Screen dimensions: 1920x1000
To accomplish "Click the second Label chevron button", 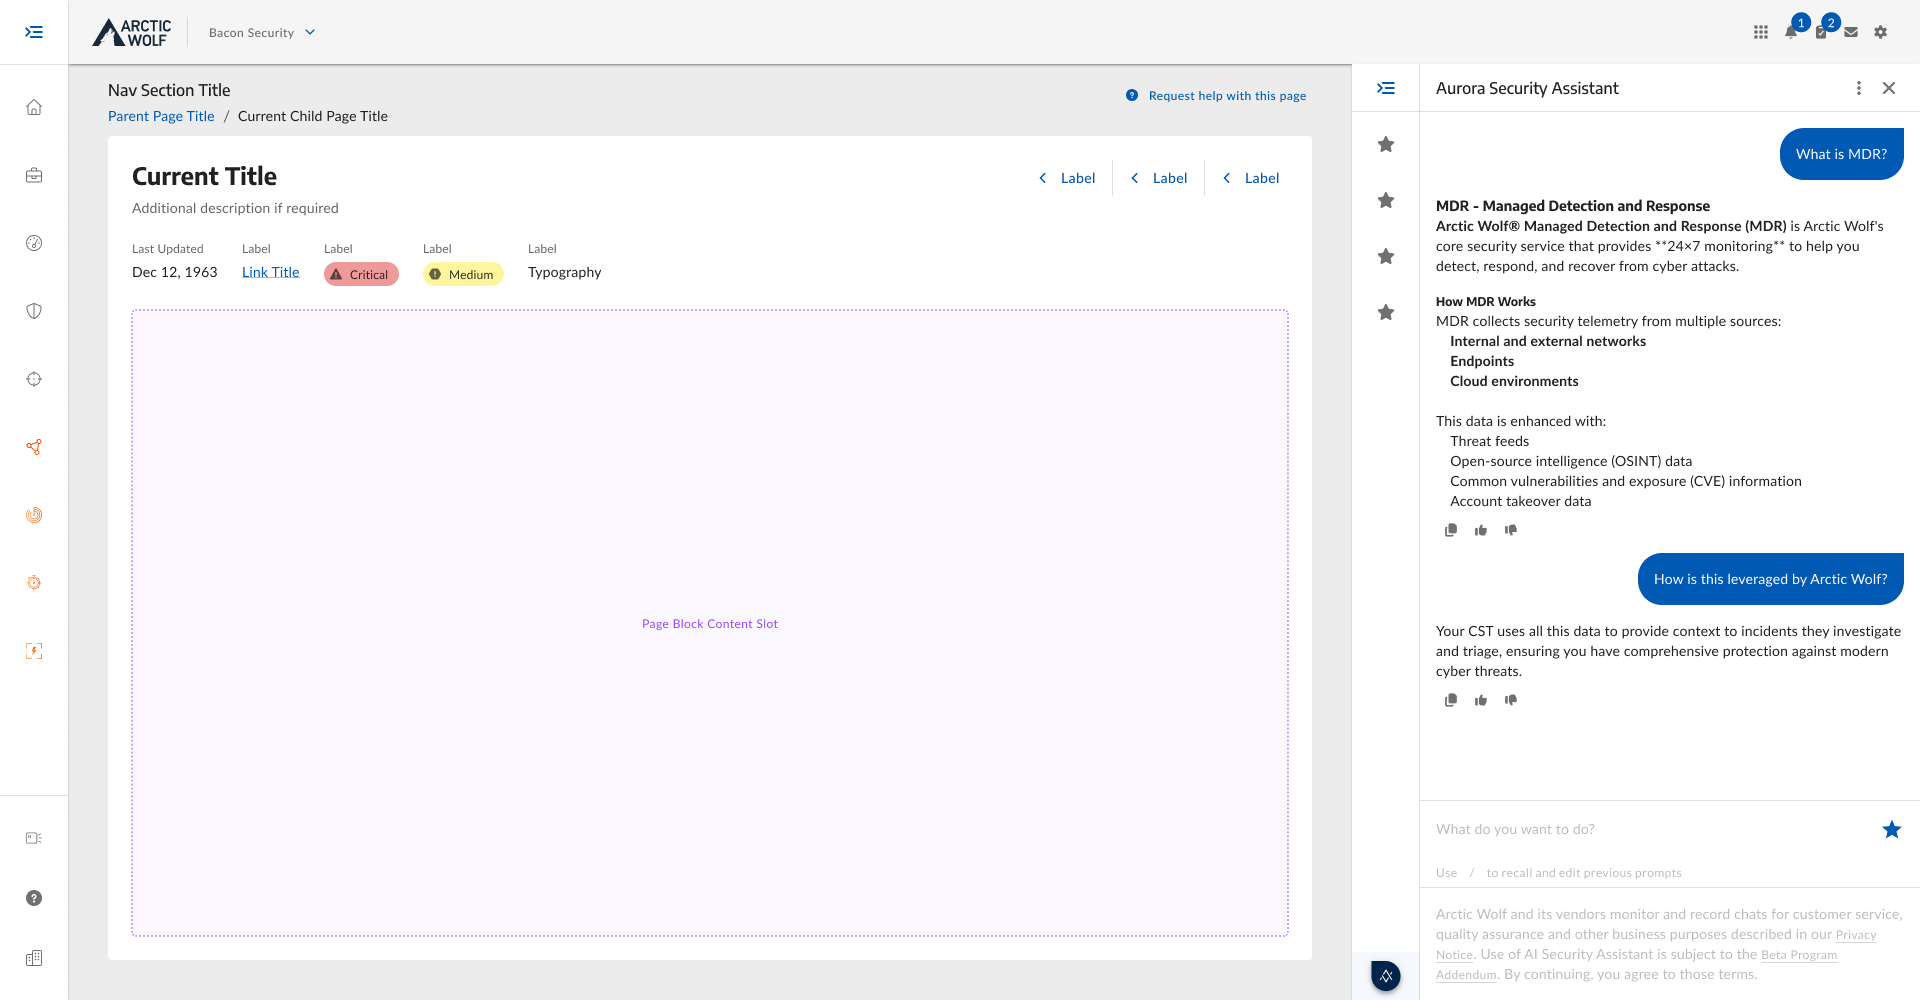I will click(1158, 178).
